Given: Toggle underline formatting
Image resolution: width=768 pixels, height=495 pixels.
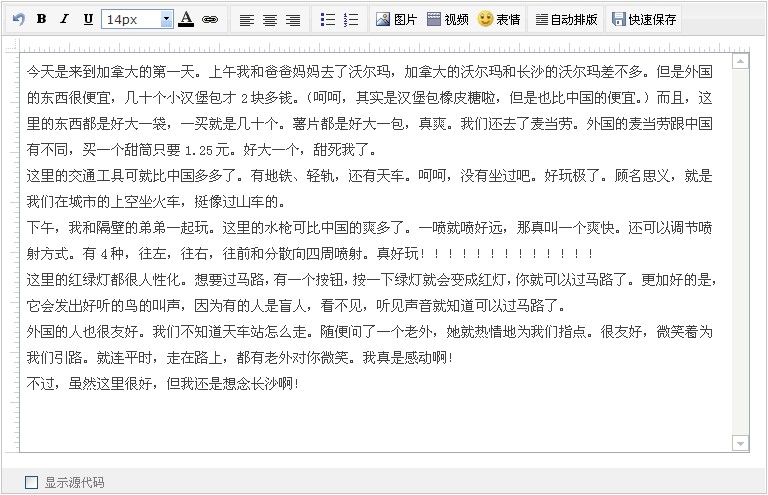Looking at the screenshot, I should (x=88, y=19).
